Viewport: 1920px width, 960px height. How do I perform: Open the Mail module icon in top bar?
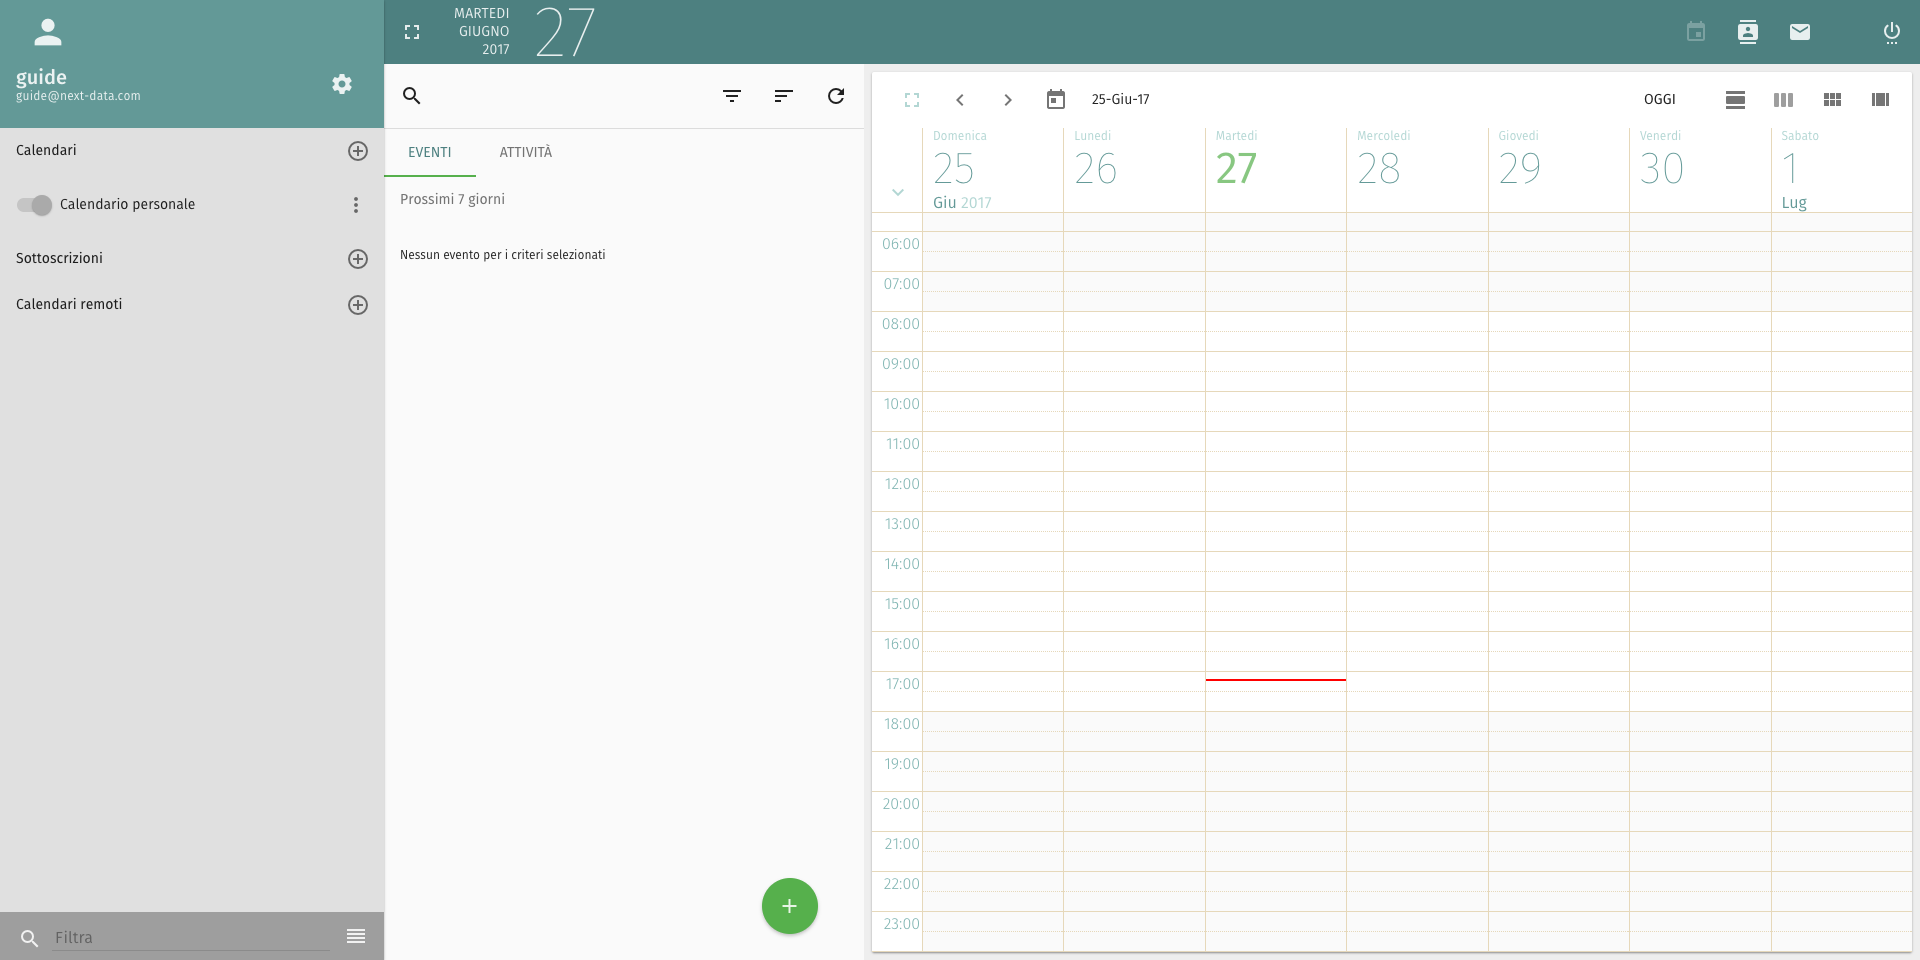1800,32
